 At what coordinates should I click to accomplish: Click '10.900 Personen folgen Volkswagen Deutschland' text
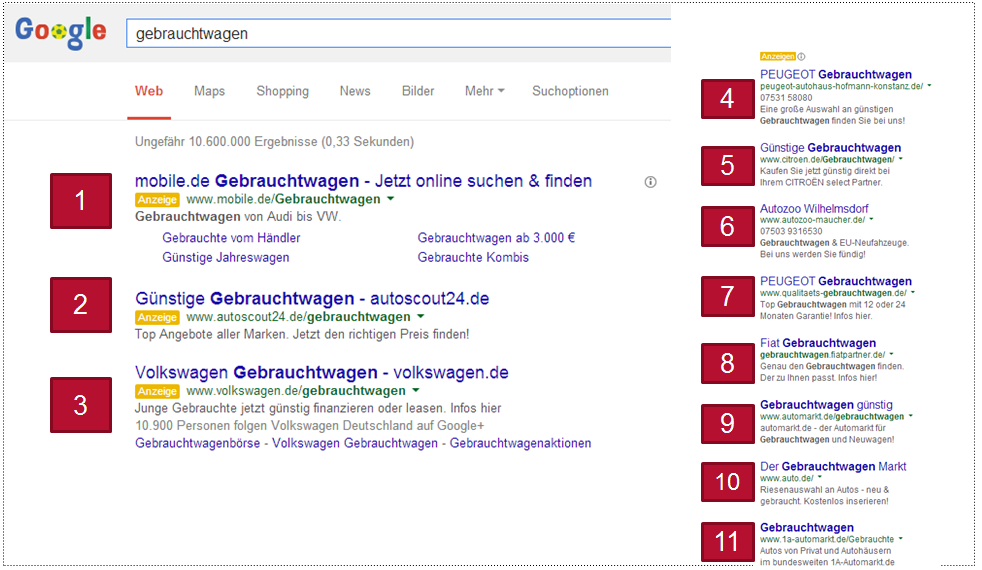[x=309, y=426]
